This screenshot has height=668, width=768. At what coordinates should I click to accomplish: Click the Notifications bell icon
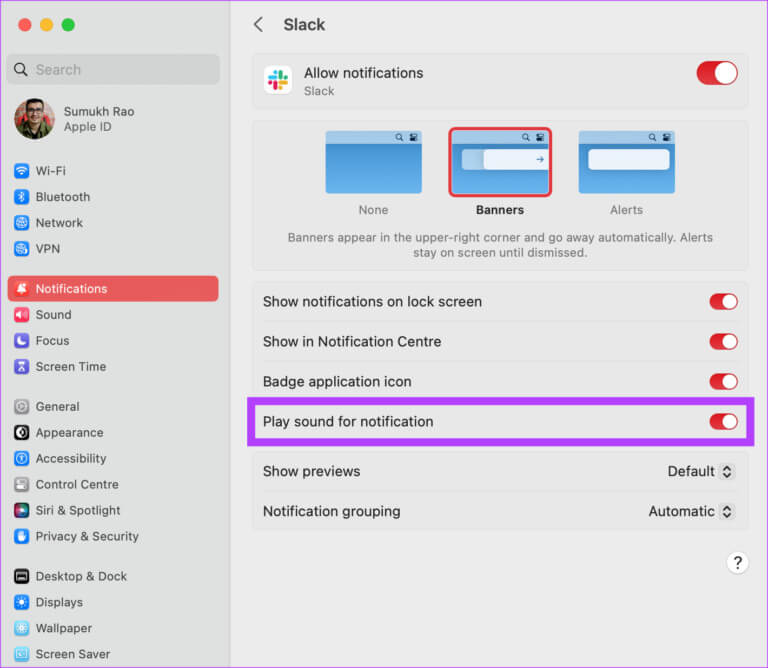pos(22,289)
